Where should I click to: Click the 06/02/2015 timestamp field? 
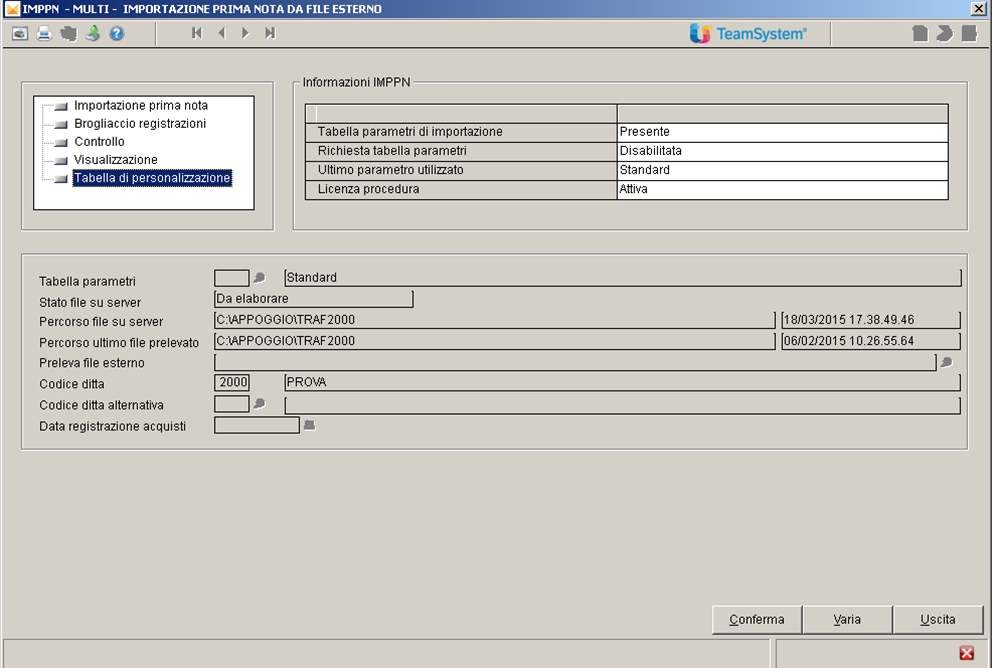coord(871,341)
